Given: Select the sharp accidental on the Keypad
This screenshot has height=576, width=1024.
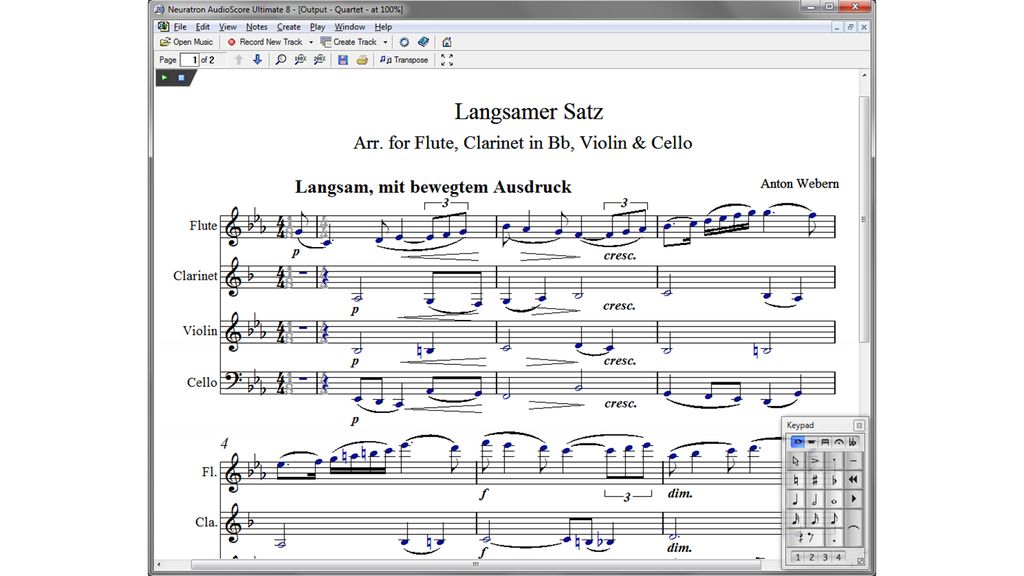Looking at the screenshot, I should click(814, 480).
